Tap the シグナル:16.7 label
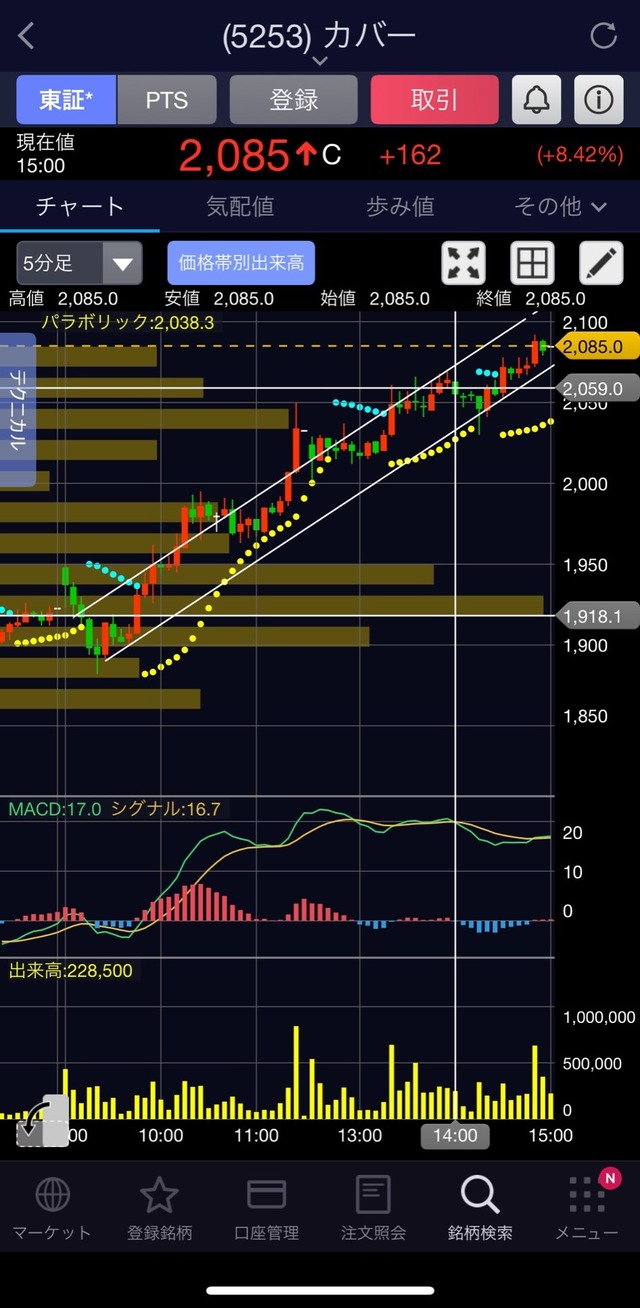Viewport: 640px width, 1308px height. 166,808
